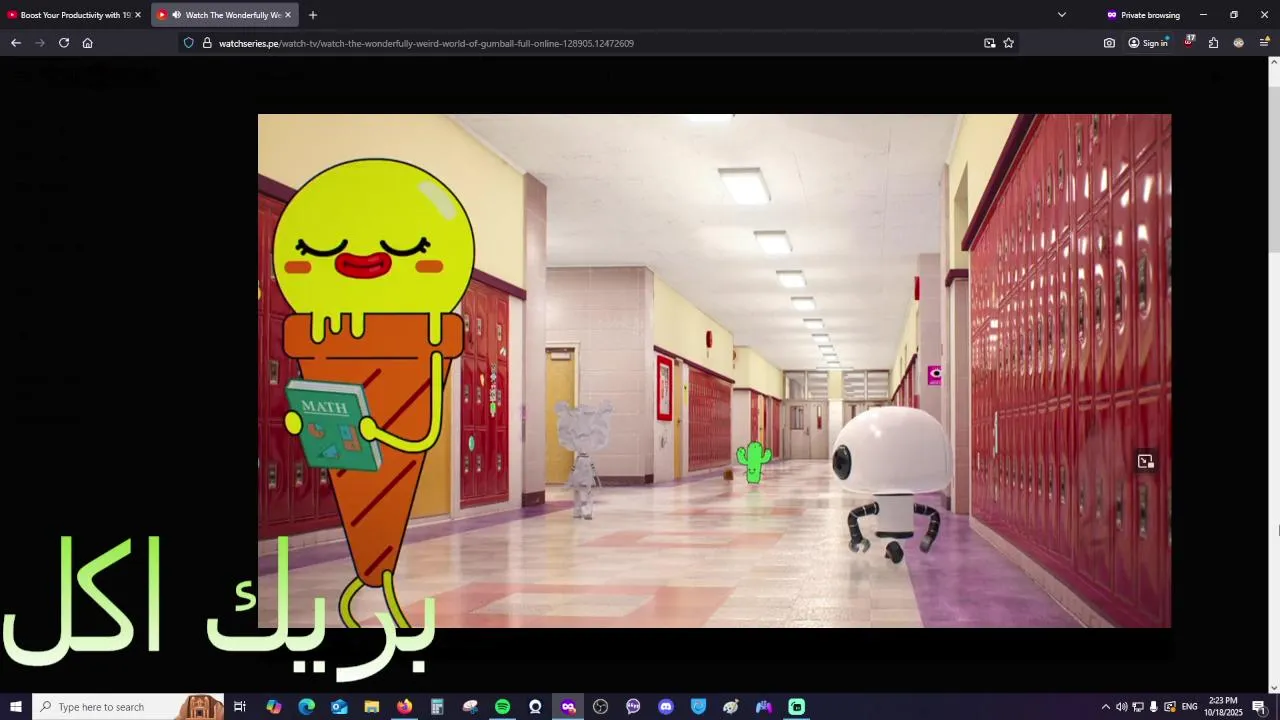
Task: Open the volume control in tray
Action: 1122,707
